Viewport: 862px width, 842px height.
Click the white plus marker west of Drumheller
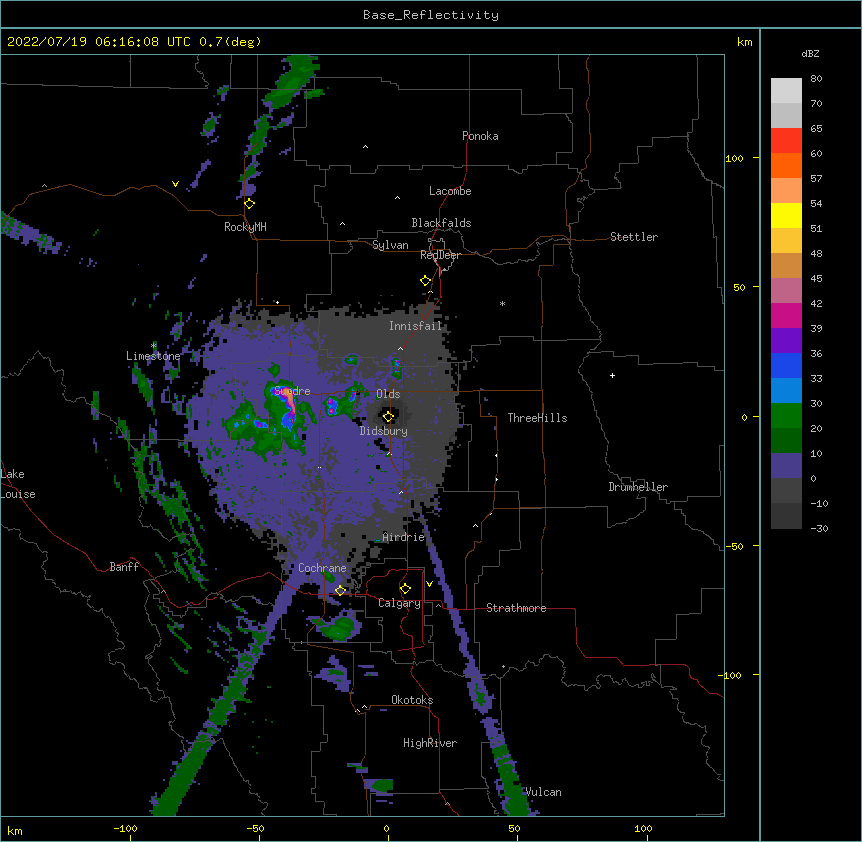point(612,375)
